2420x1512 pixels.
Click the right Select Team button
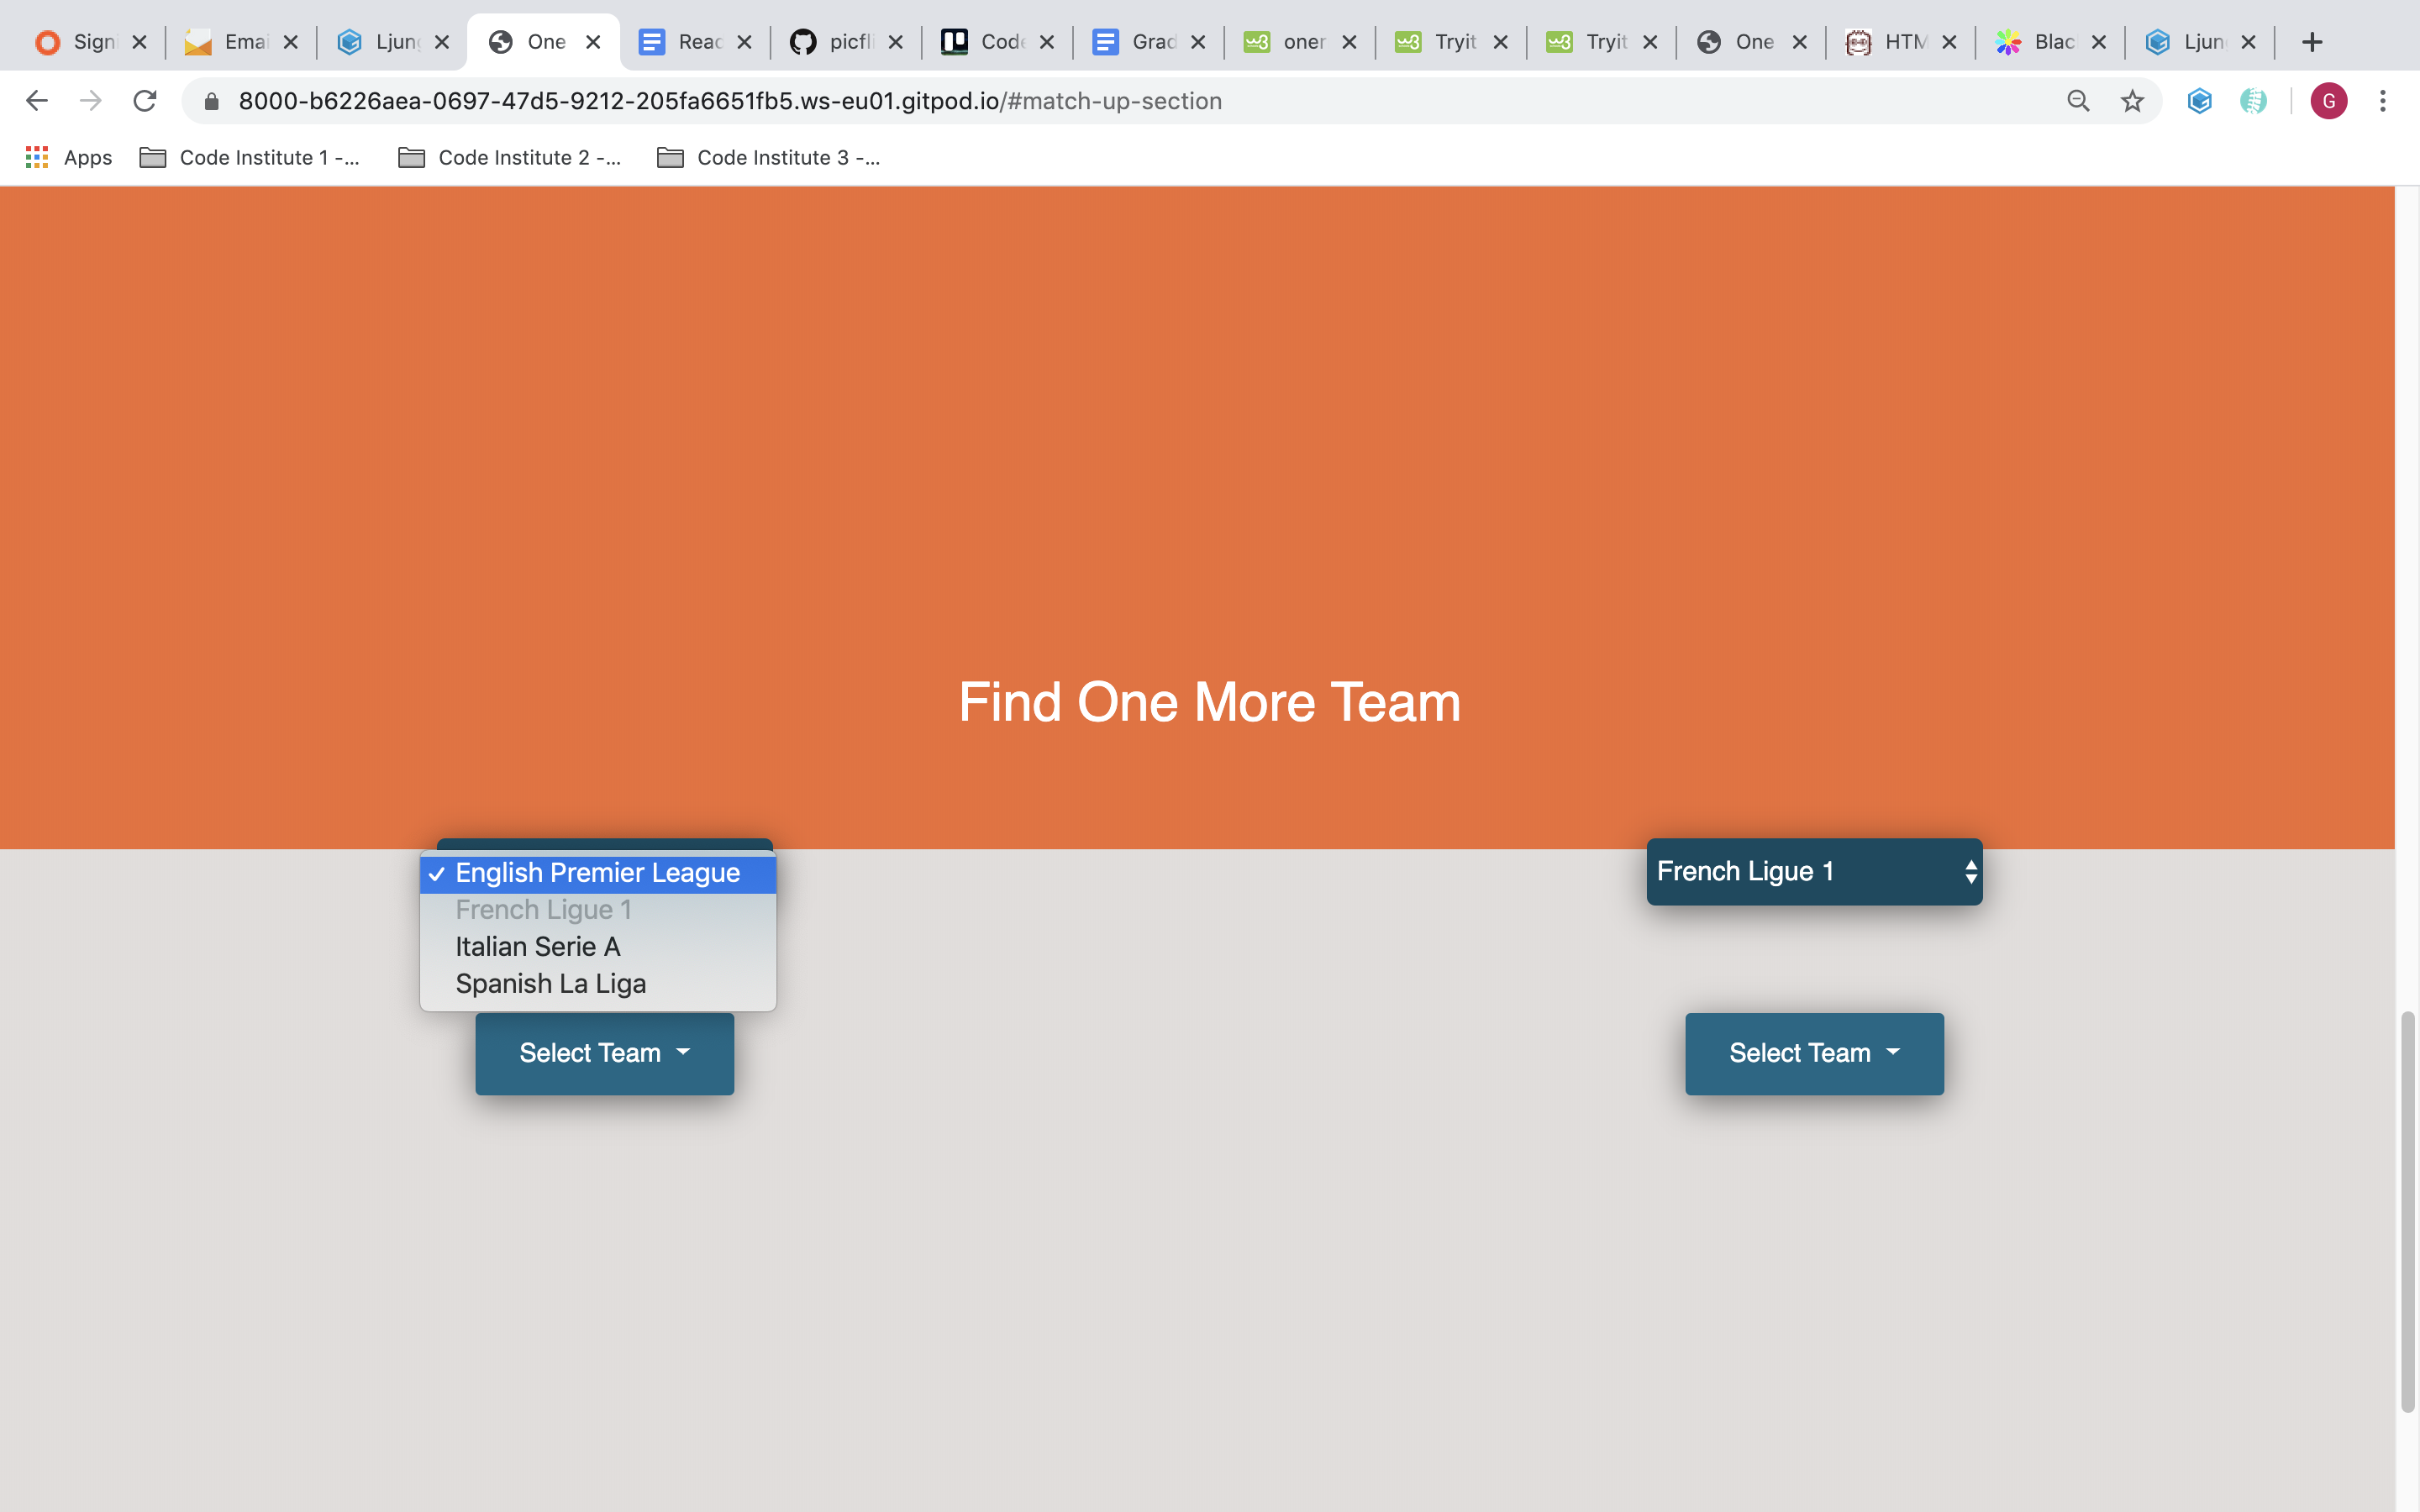tap(1813, 1053)
